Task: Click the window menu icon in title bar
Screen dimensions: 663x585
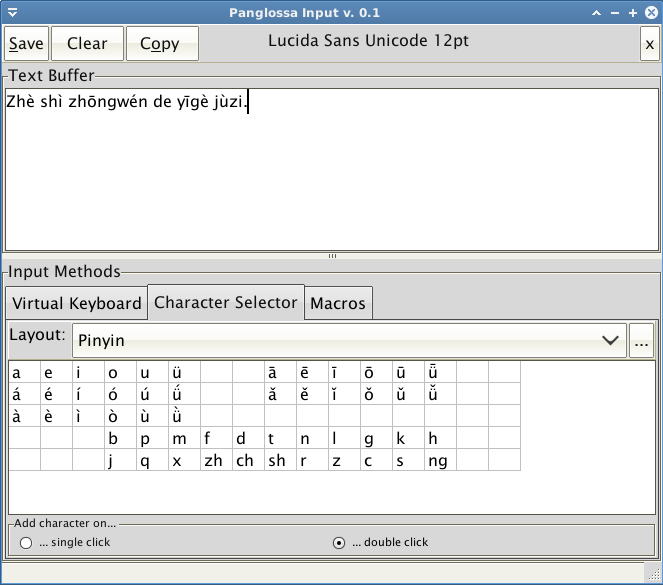Action: [11, 12]
